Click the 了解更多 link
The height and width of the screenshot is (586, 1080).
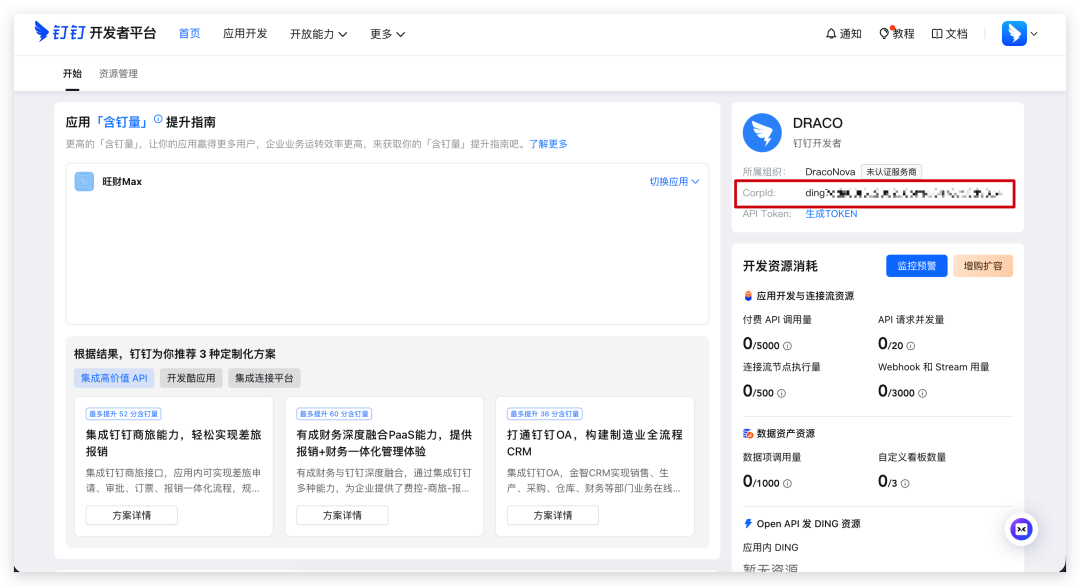tap(548, 144)
